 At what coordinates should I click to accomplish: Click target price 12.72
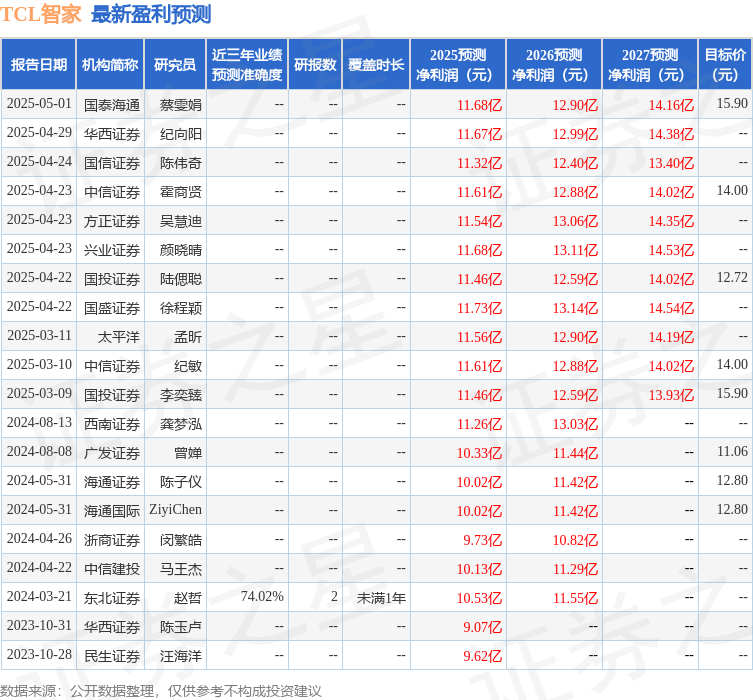coord(732,278)
